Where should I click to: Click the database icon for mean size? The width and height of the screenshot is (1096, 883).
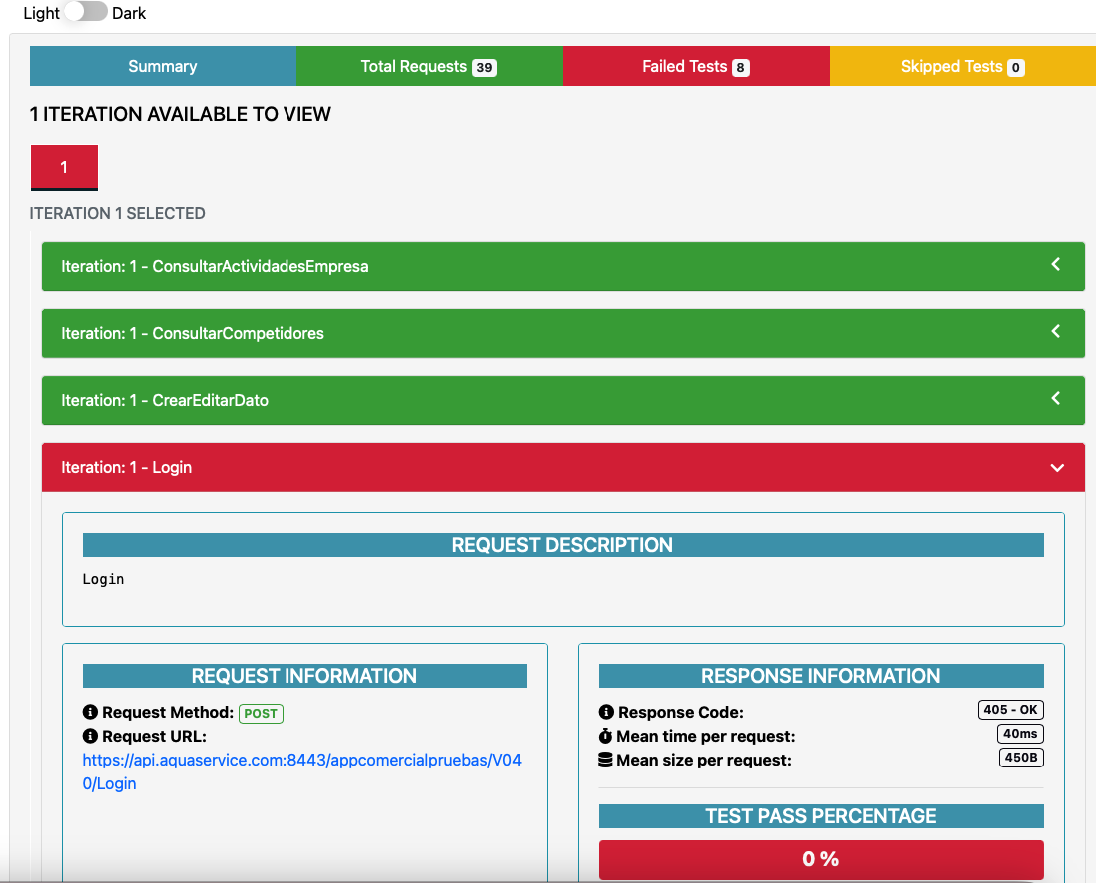tap(606, 760)
